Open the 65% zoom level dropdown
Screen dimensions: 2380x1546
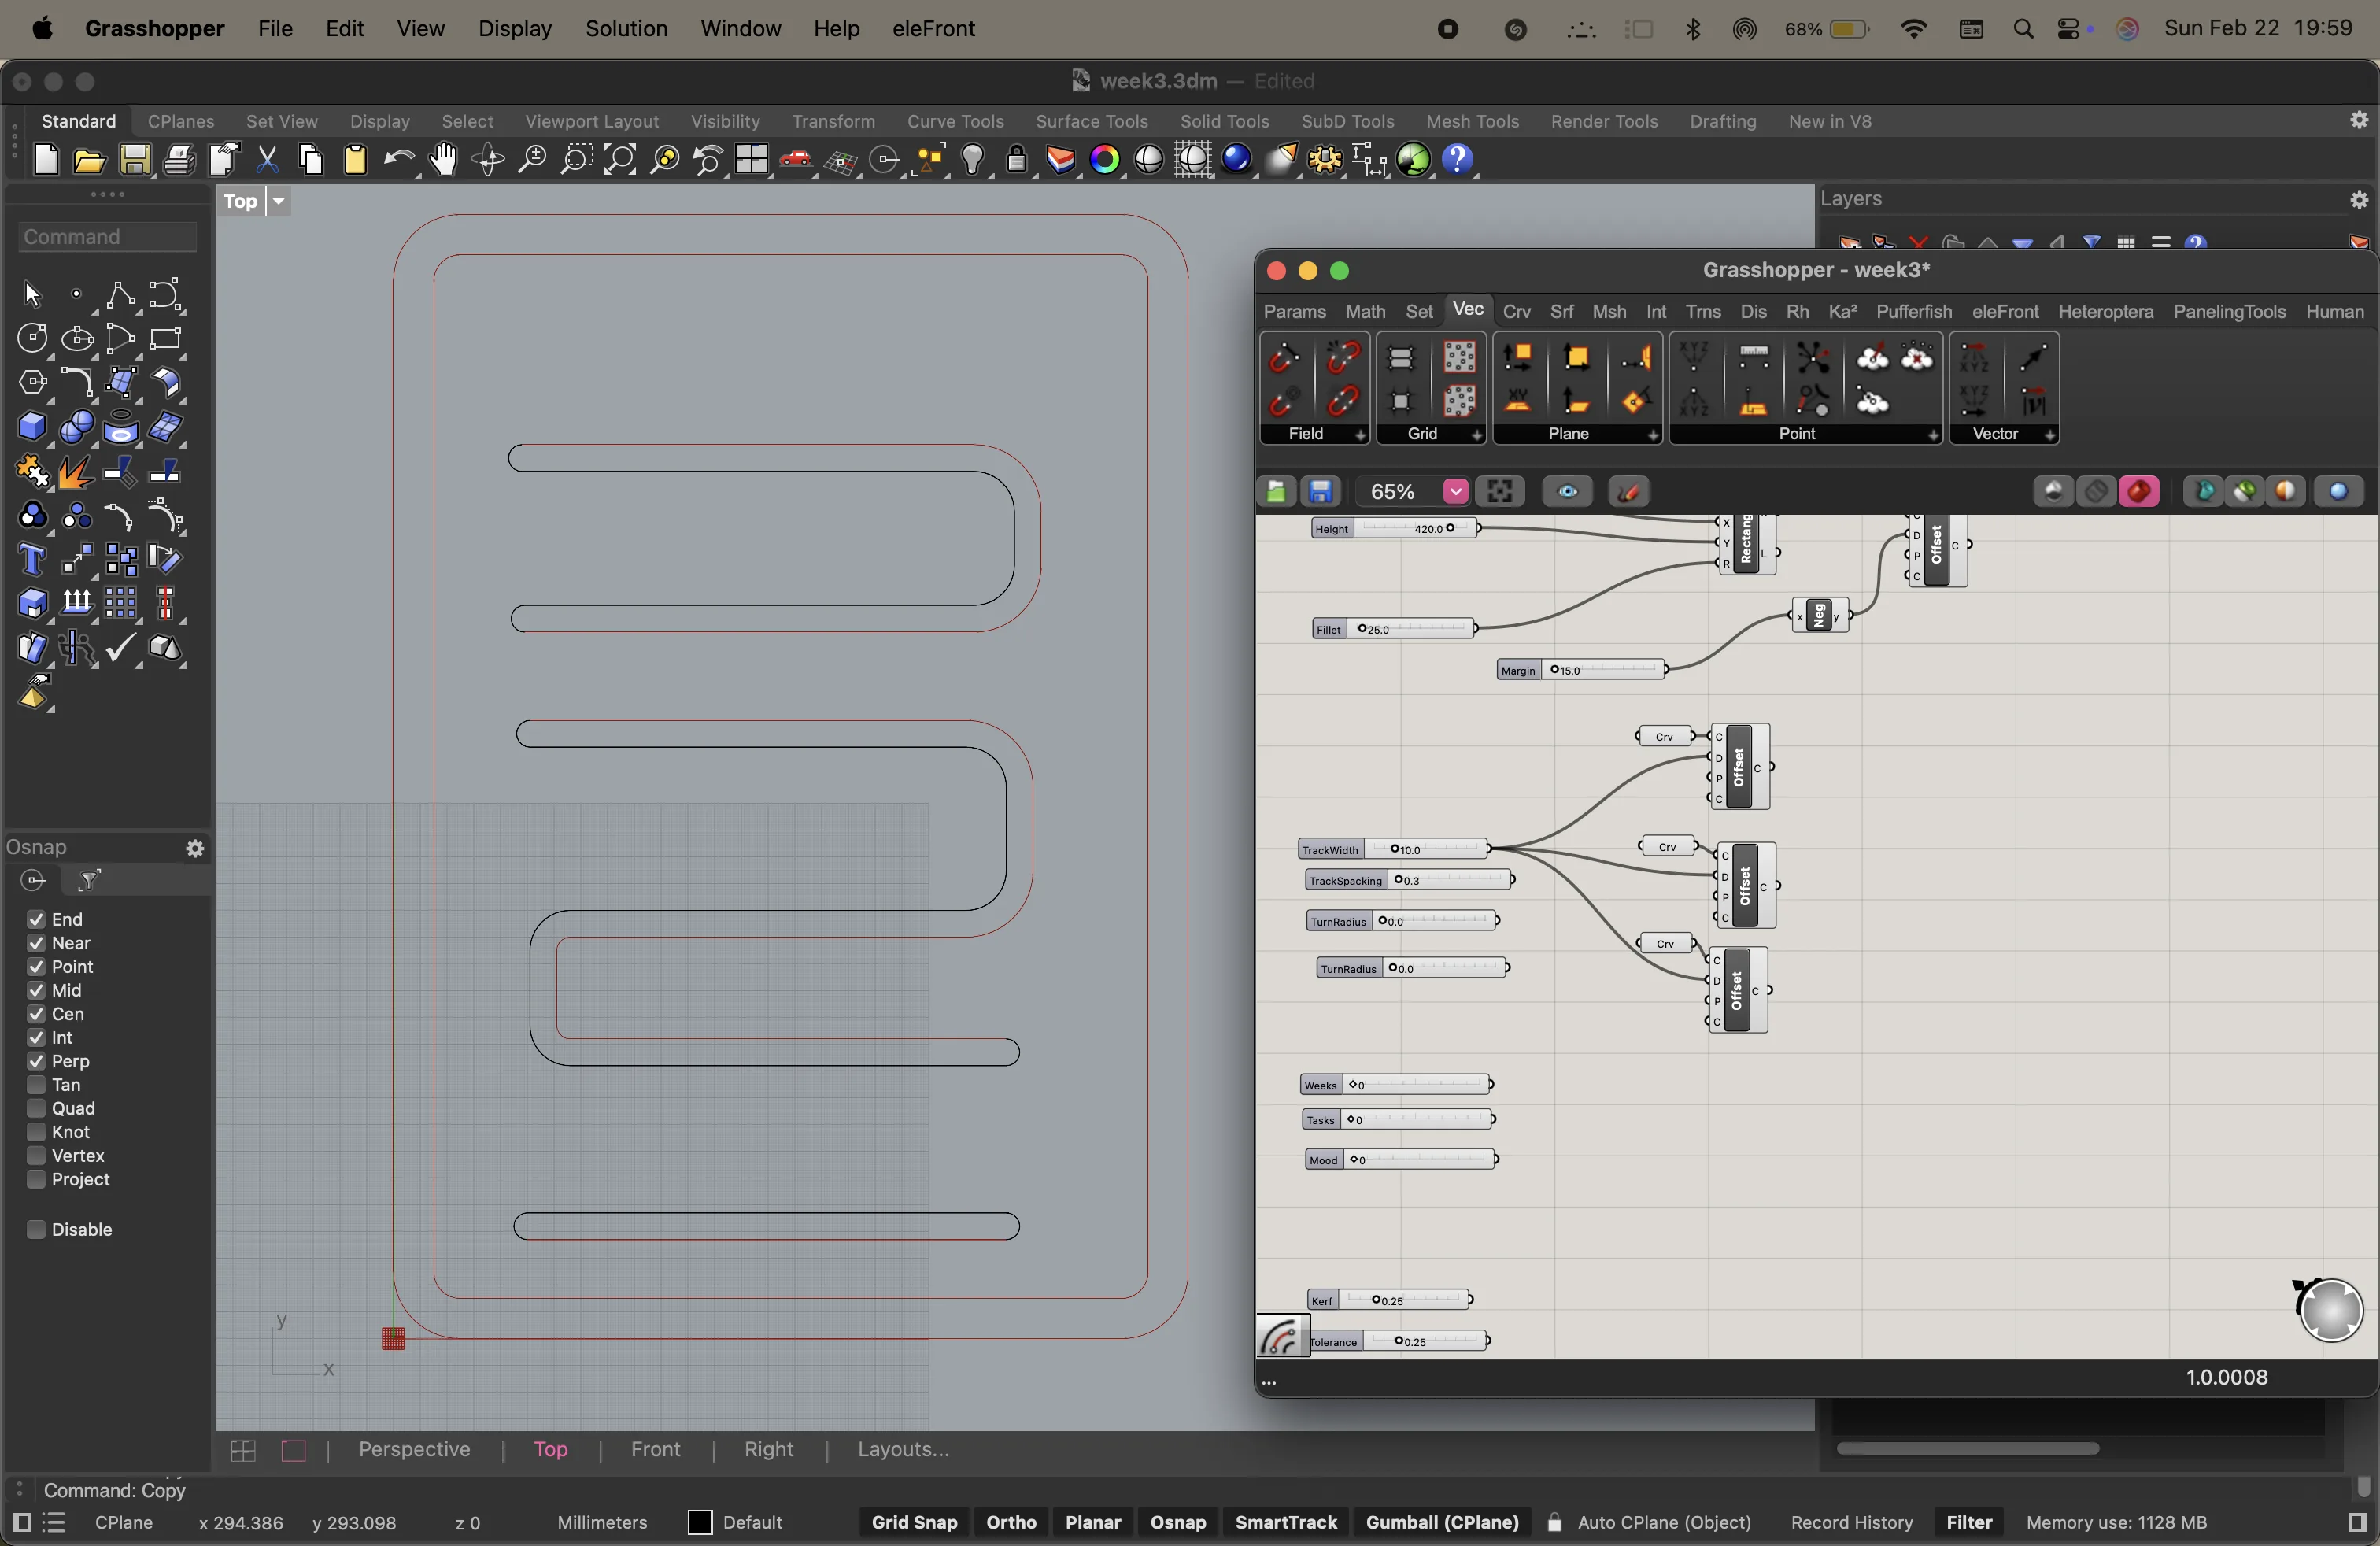click(x=1455, y=492)
